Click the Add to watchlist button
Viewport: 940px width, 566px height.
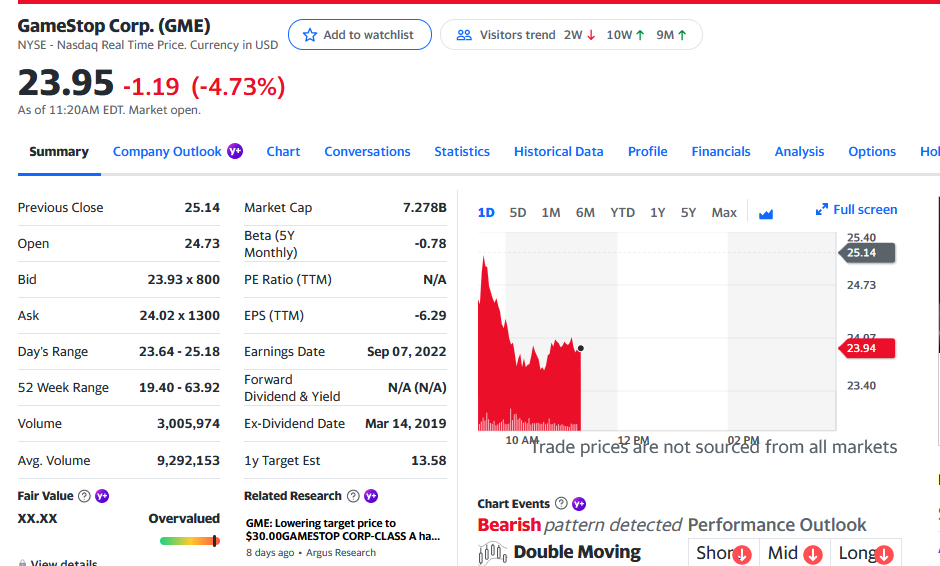tap(360, 35)
